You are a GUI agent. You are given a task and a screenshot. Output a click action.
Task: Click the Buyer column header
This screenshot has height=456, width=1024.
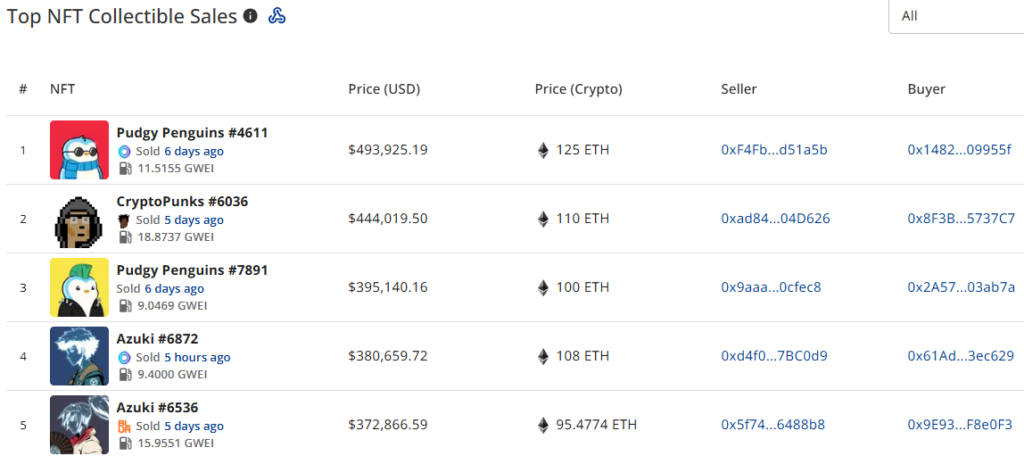(x=926, y=90)
